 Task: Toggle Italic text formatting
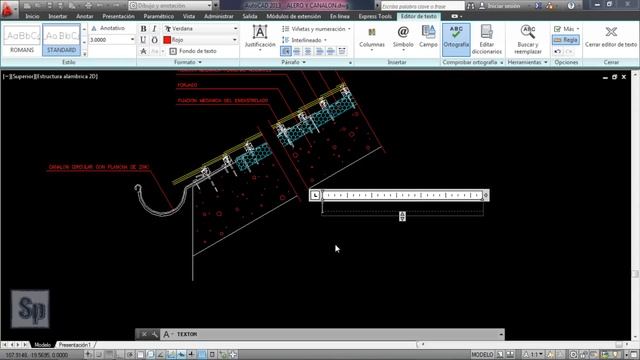click(x=155, y=29)
